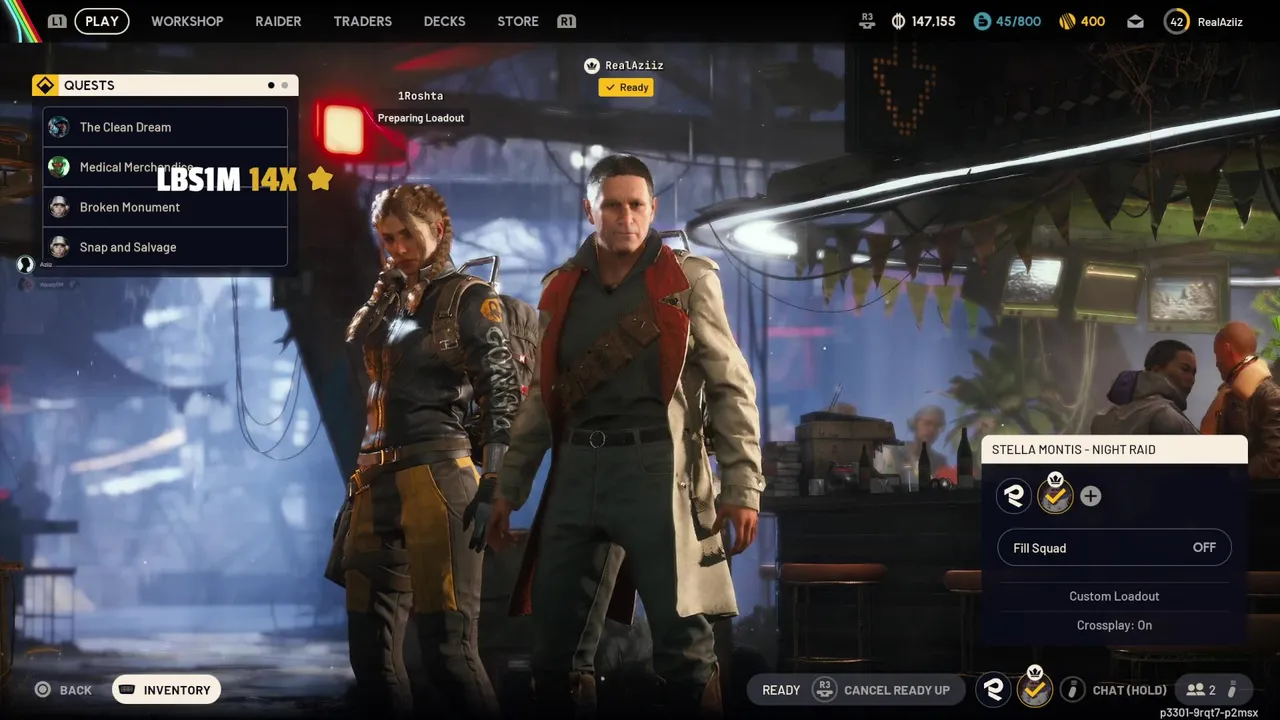Image resolution: width=1280 pixels, height=720 pixels.
Task: Click the CHAT (HOLD) label
Action: (1129, 690)
